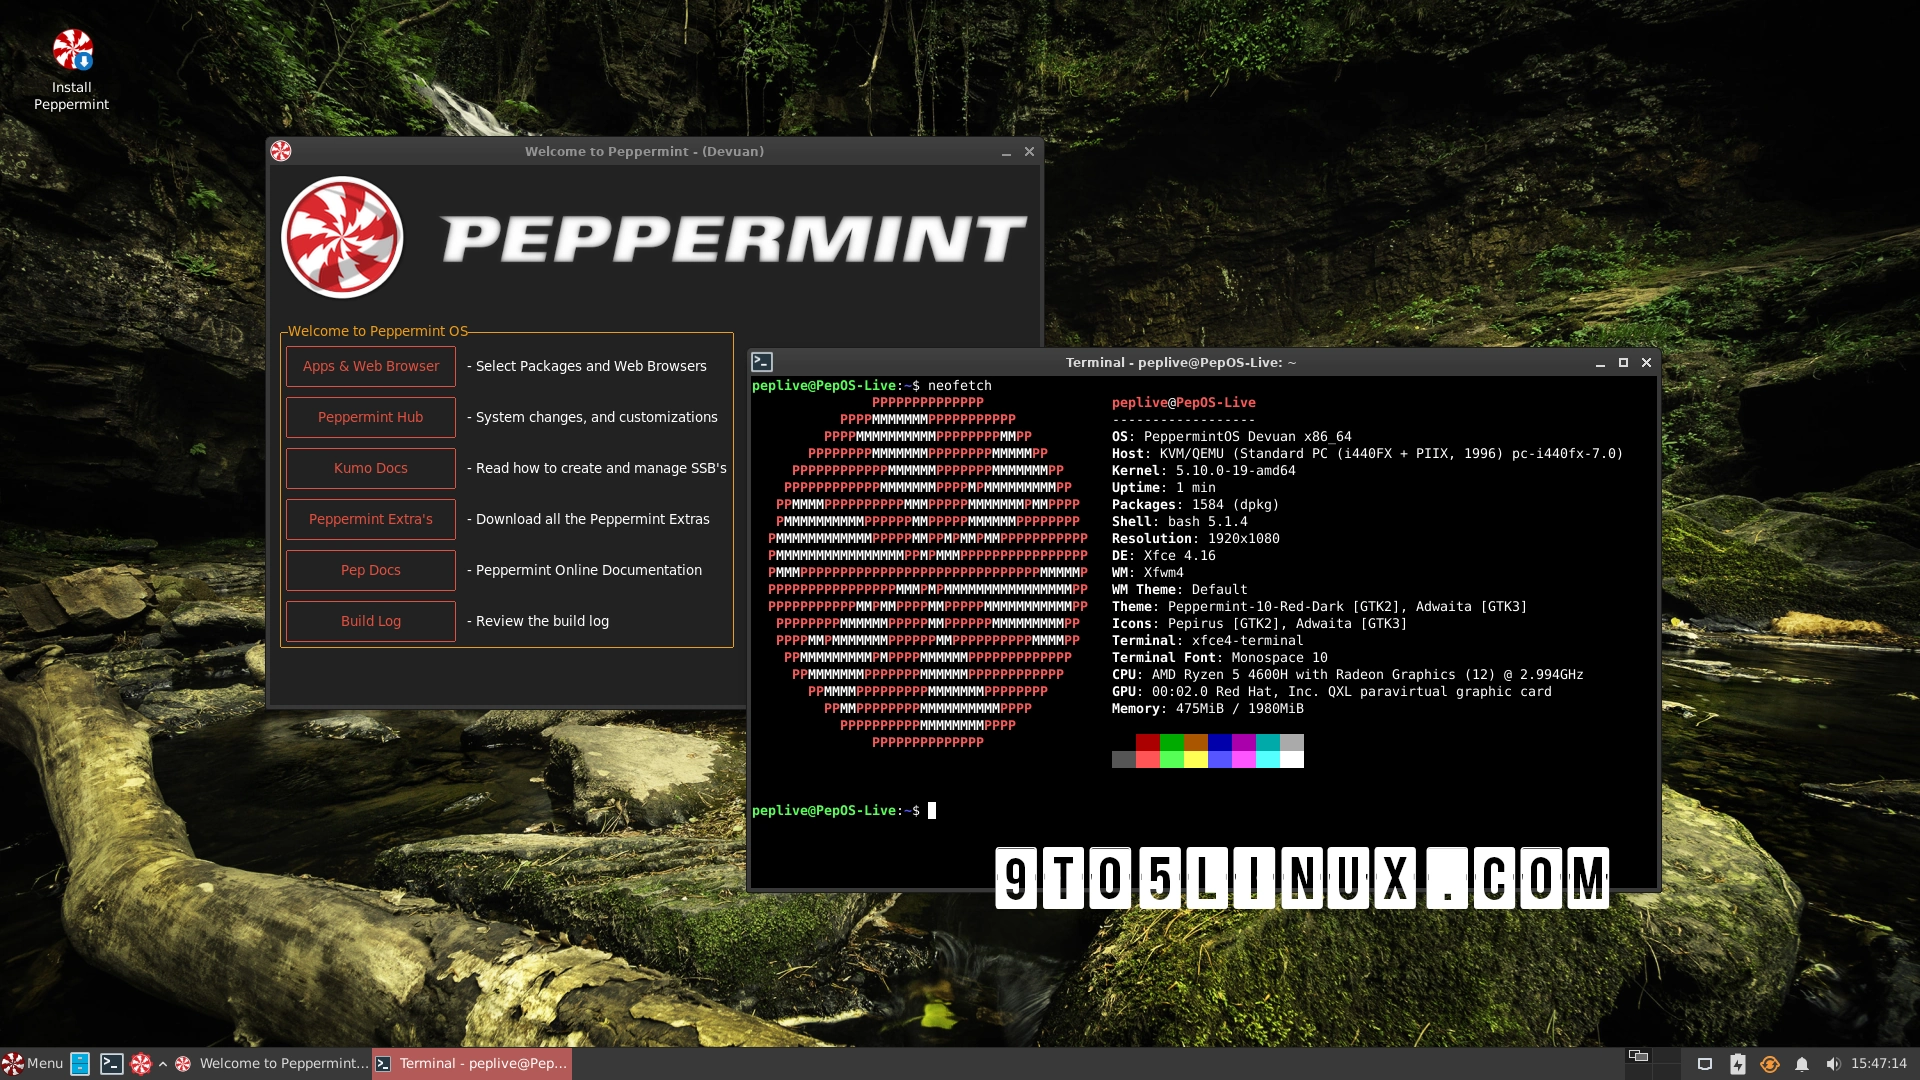Open the battery power indicator icon
Image resolution: width=1920 pixels, height=1080 pixels.
(1737, 1063)
